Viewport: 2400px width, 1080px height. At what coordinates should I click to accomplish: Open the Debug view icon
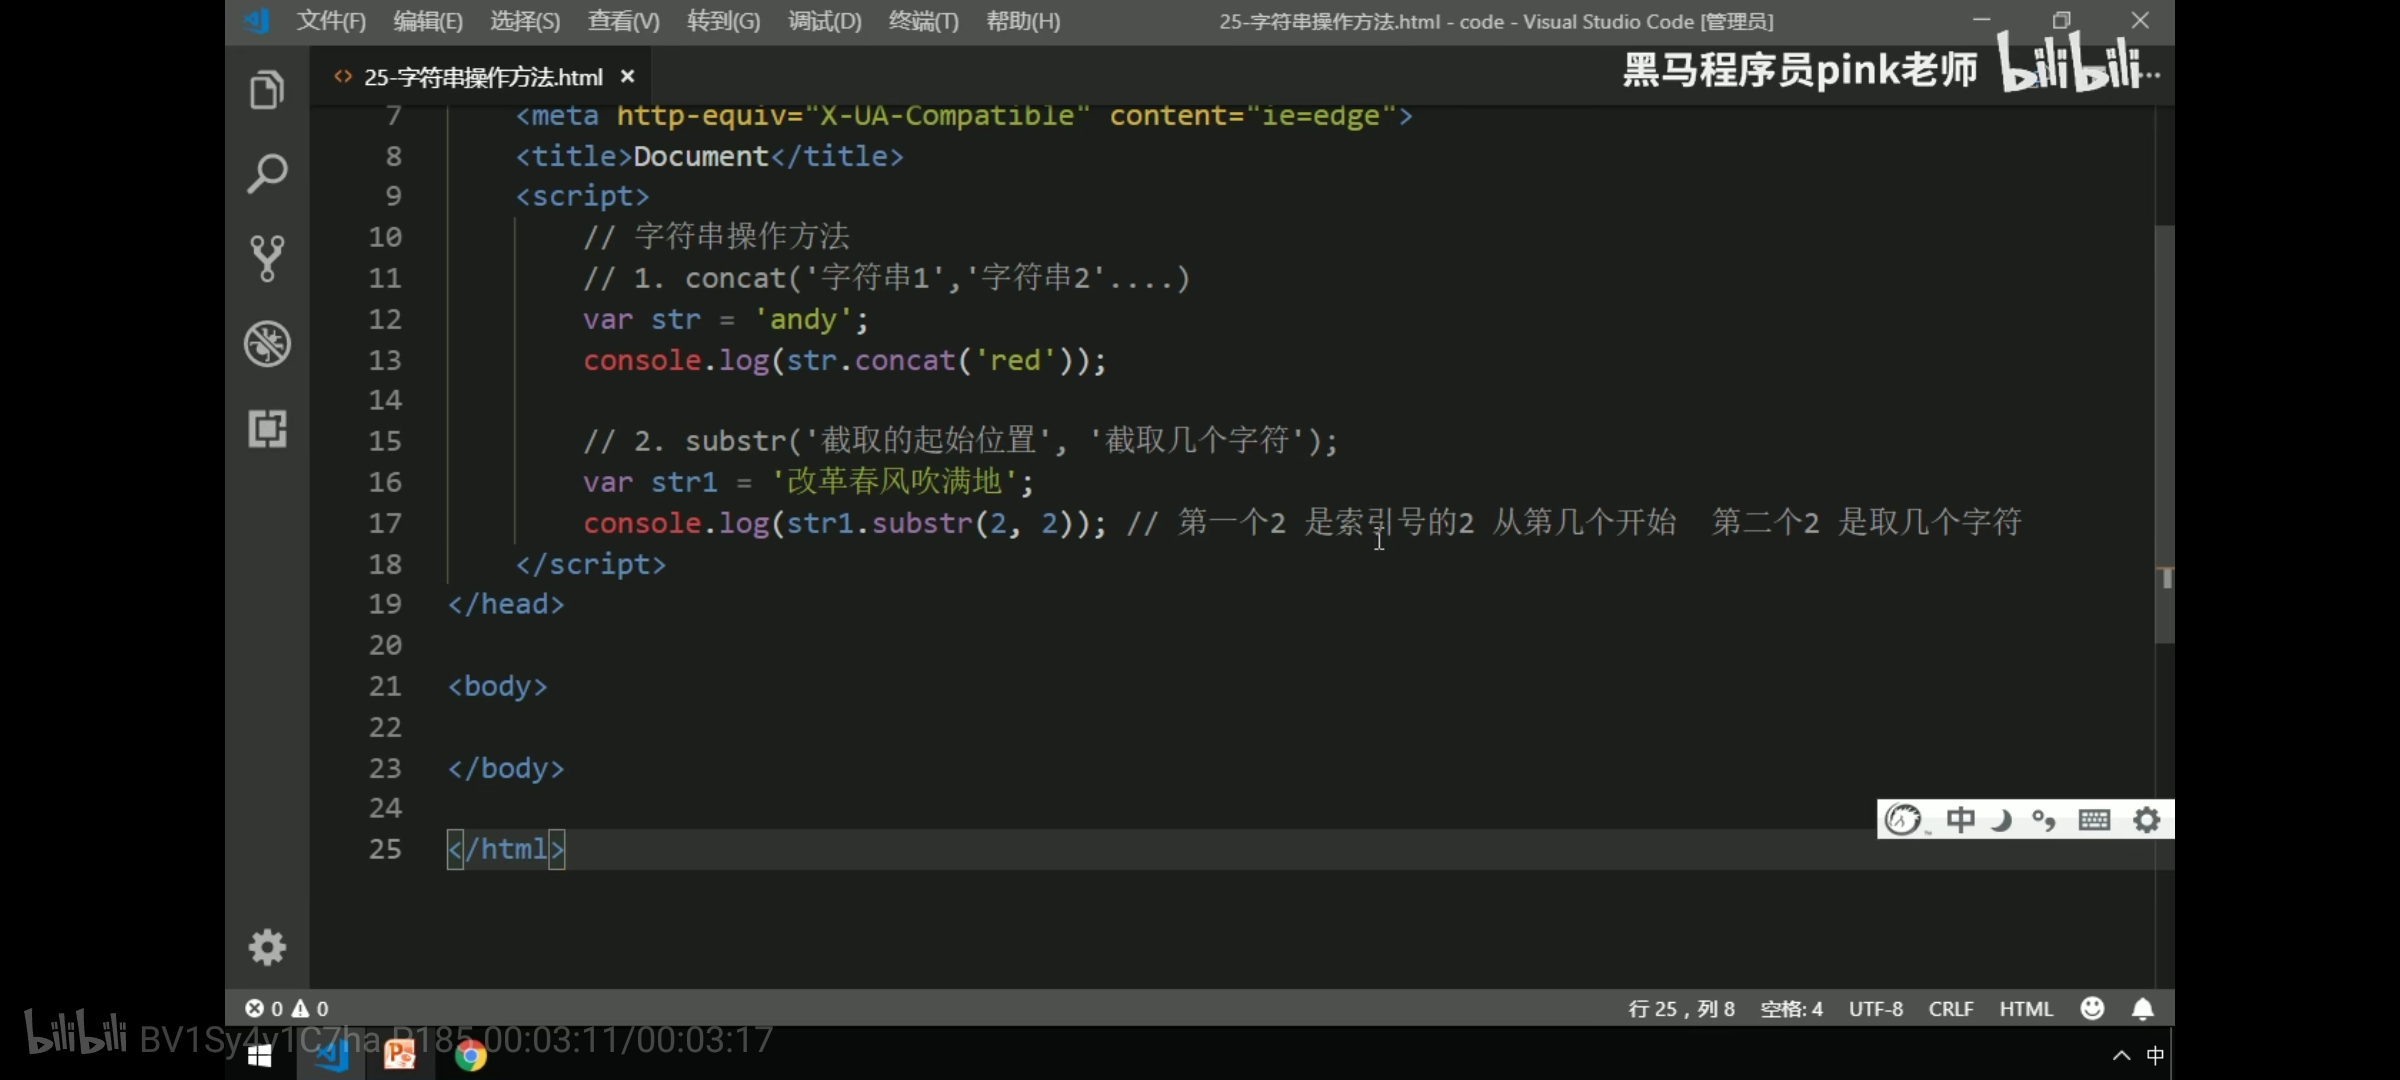tap(267, 344)
